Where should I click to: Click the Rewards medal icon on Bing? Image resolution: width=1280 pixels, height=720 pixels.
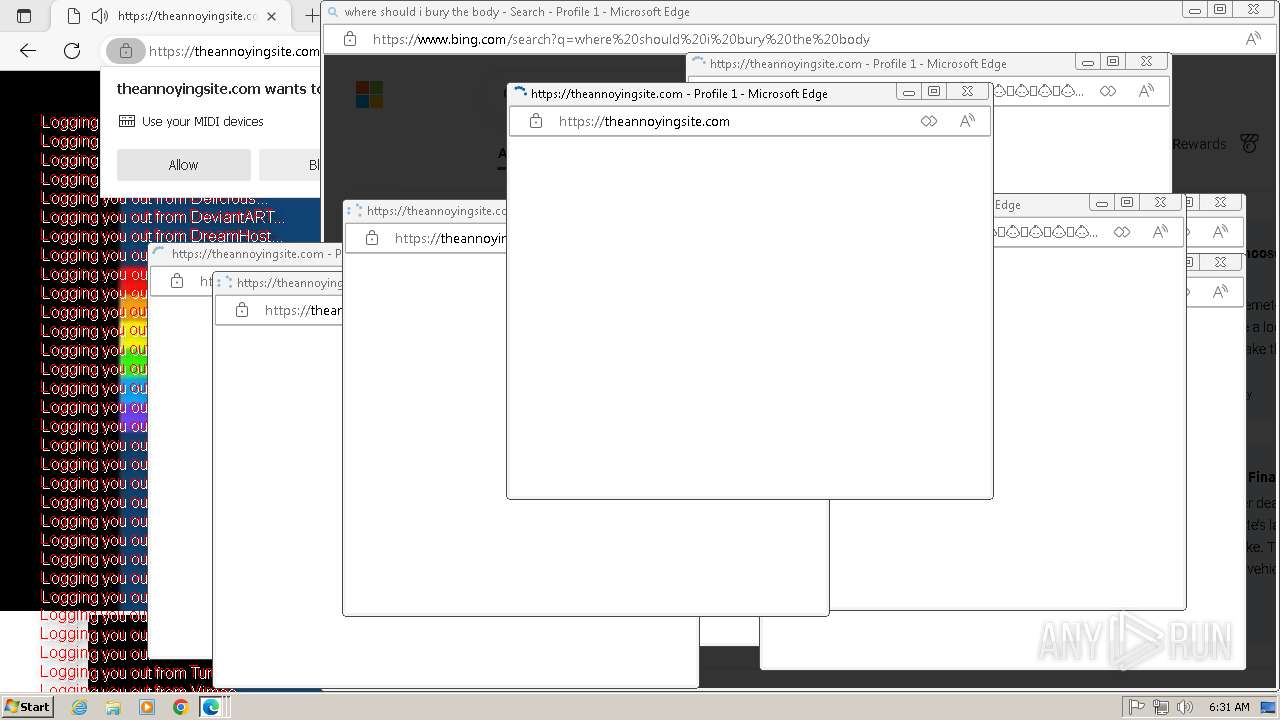[1249, 144]
